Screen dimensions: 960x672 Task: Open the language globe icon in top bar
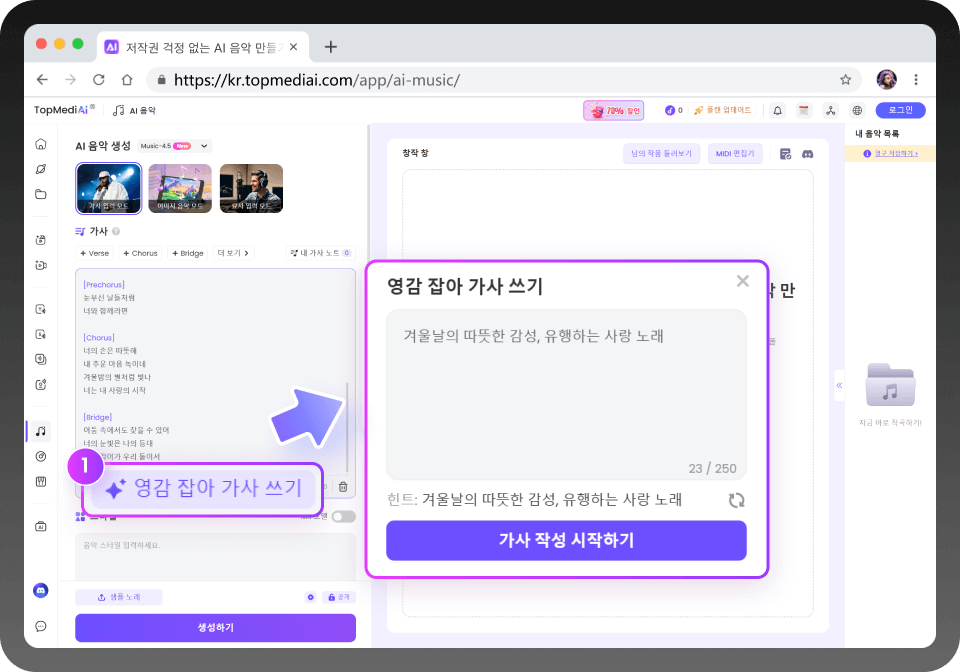pyautogui.click(x=857, y=111)
